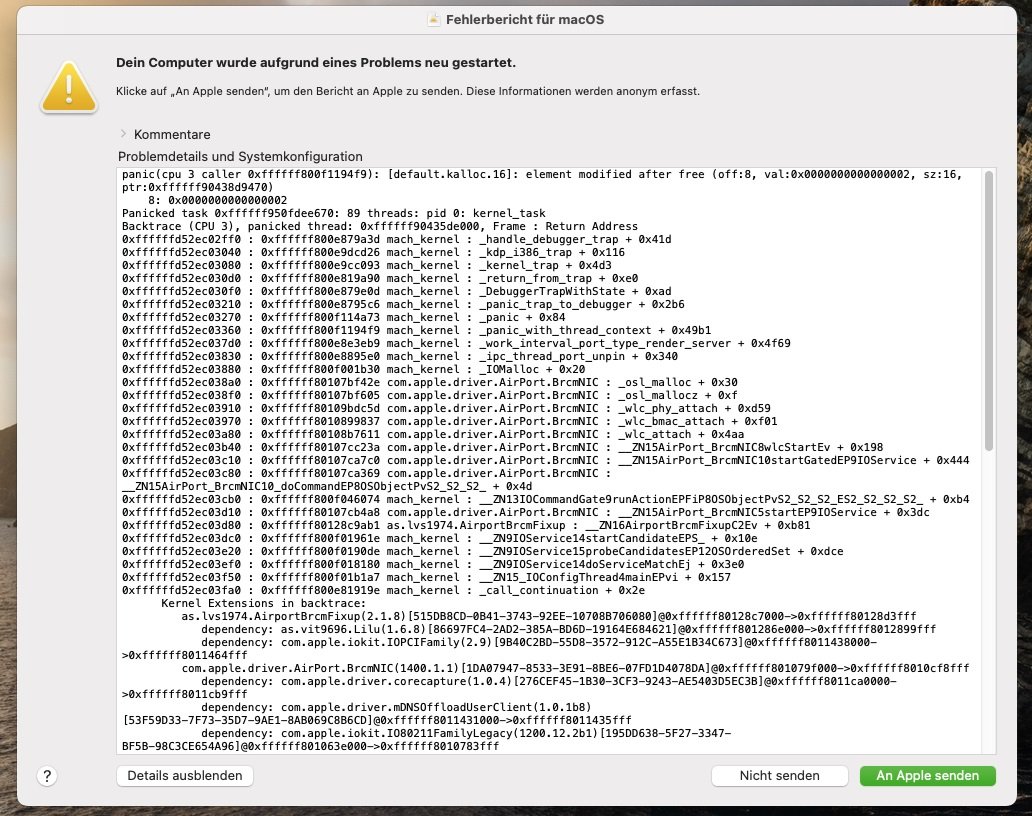
Task: Click the 'as.lvs1974.AirportBrcmFixup(2.1.8)' line
Action: [x=549, y=617]
